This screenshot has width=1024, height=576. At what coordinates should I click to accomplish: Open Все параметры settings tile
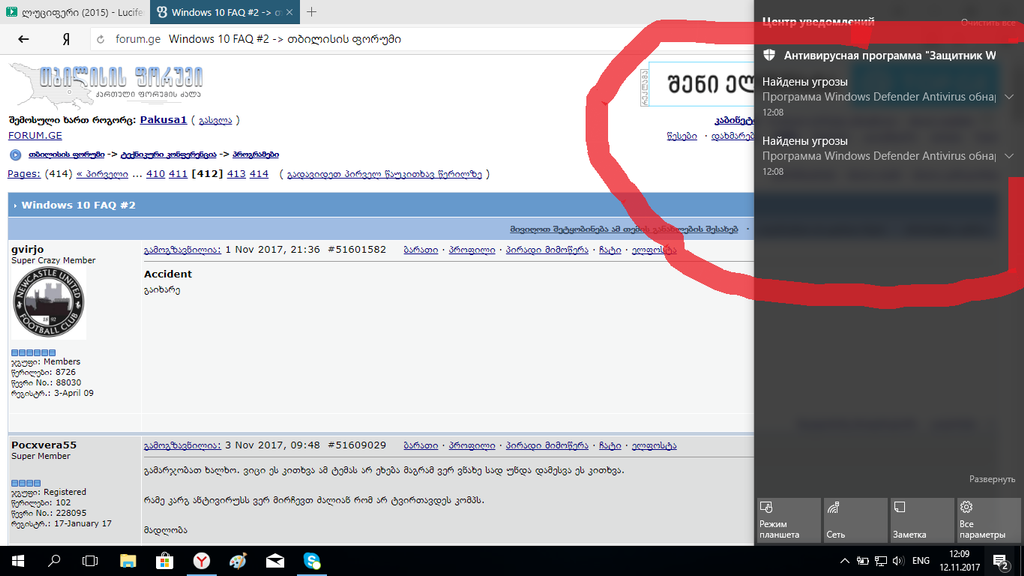click(x=988, y=520)
